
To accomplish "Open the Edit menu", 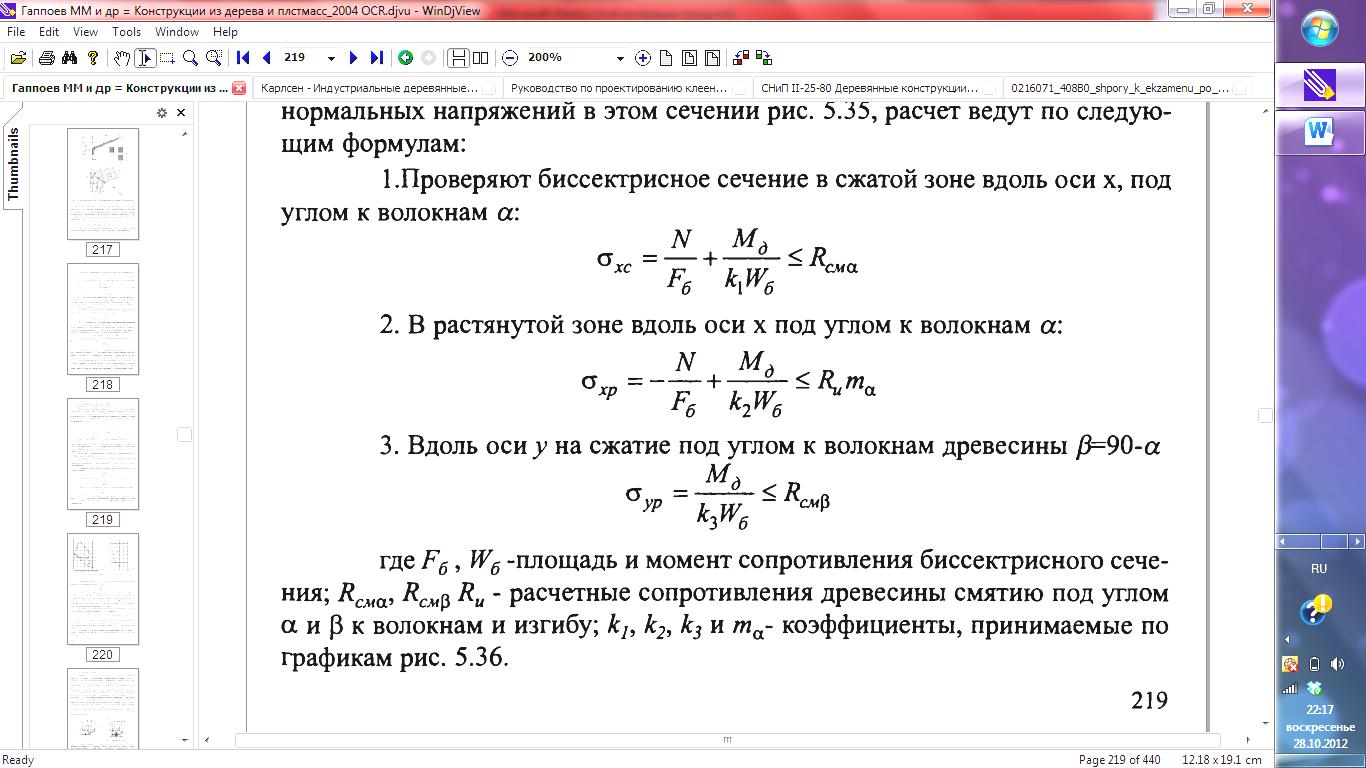I will 49,32.
